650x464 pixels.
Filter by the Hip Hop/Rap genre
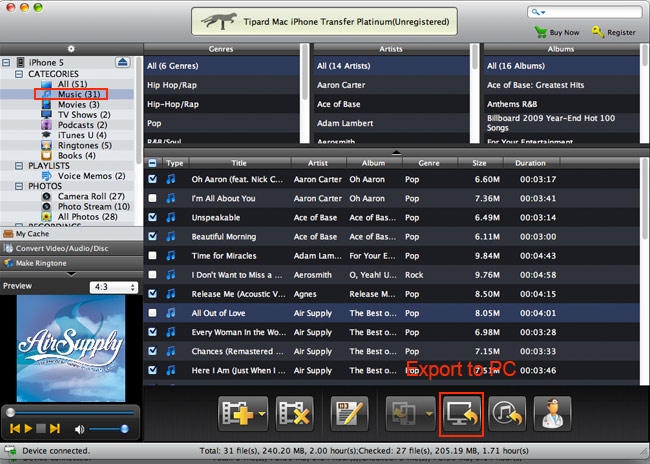click(222, 85)
